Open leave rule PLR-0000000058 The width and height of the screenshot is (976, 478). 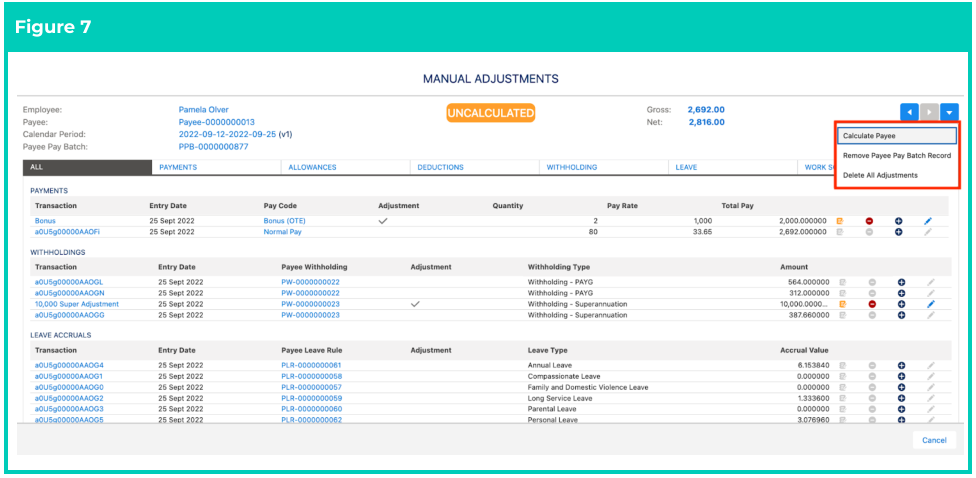(x=312, y=377)
